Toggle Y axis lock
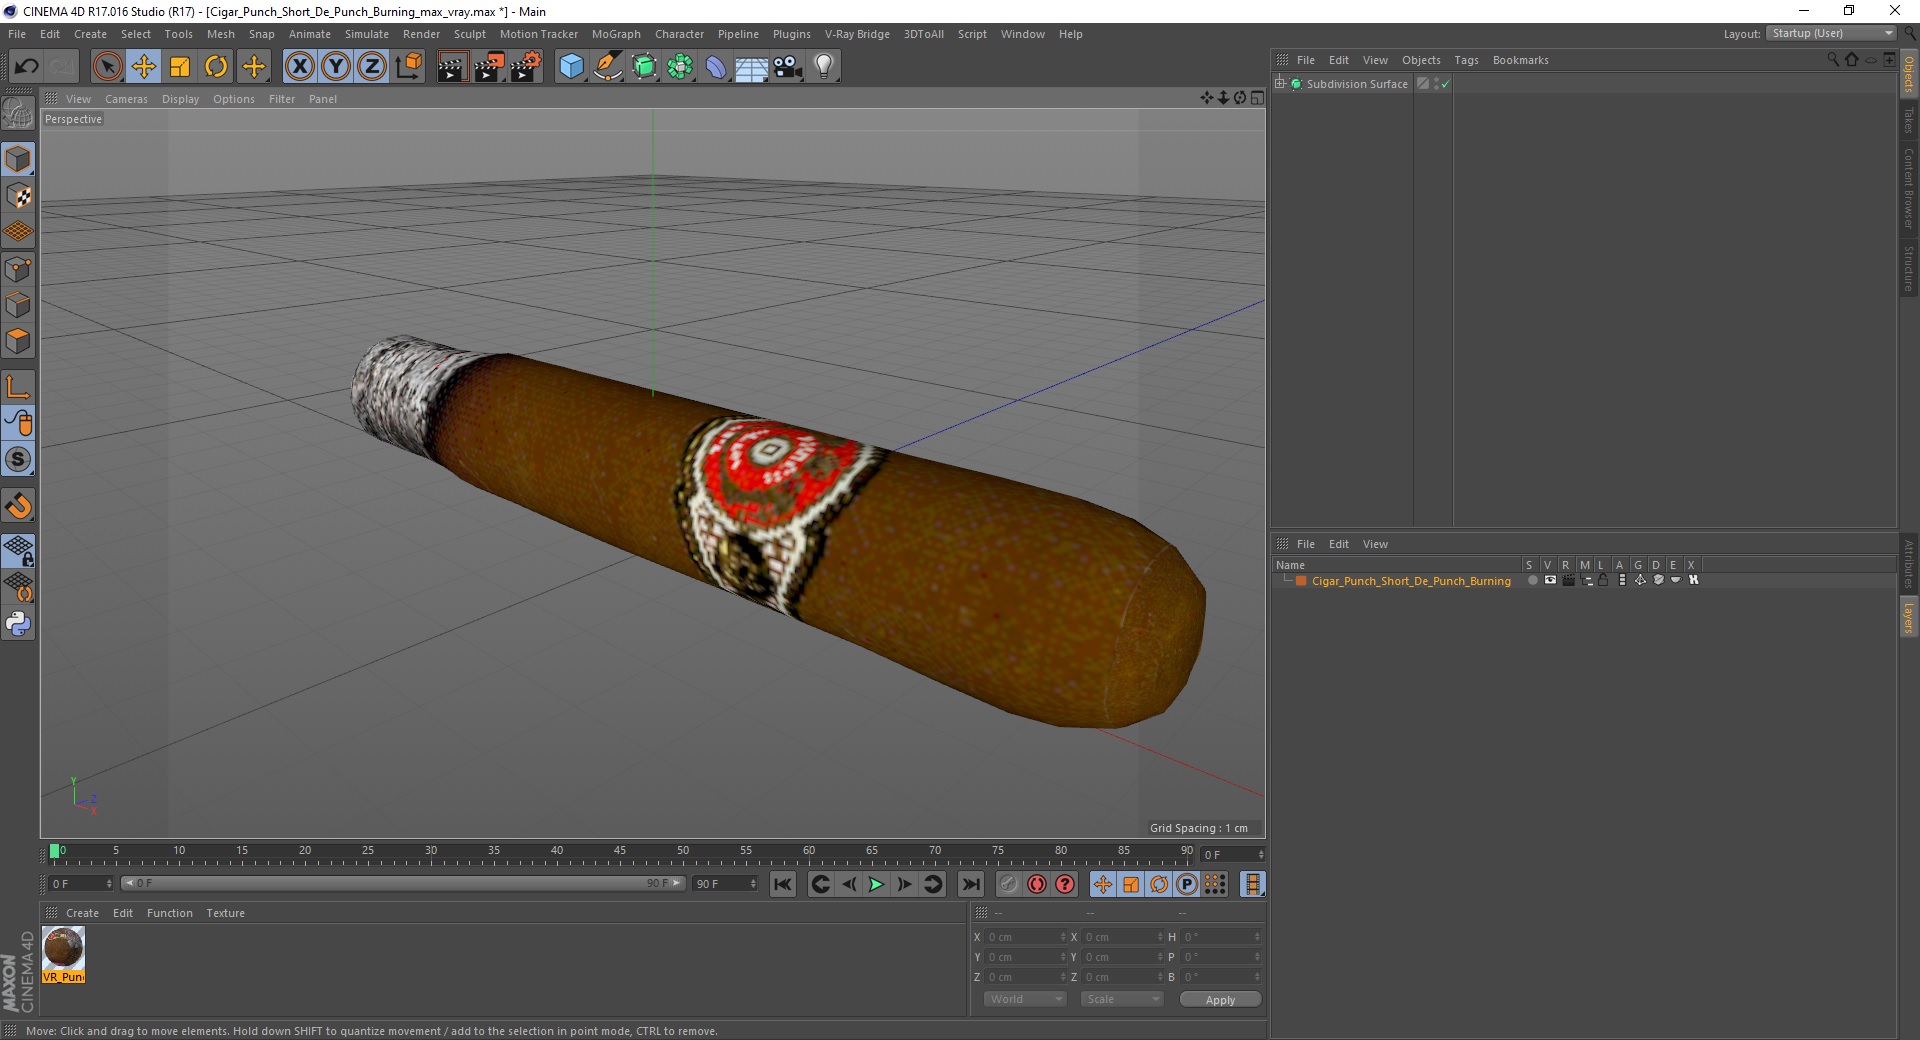1920x1040 pixels. coord(336,67)
